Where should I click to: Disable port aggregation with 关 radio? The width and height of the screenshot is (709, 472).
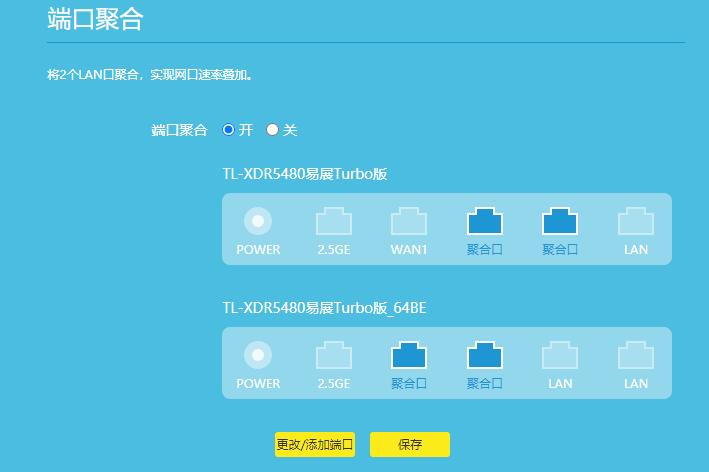pos(272,130)
